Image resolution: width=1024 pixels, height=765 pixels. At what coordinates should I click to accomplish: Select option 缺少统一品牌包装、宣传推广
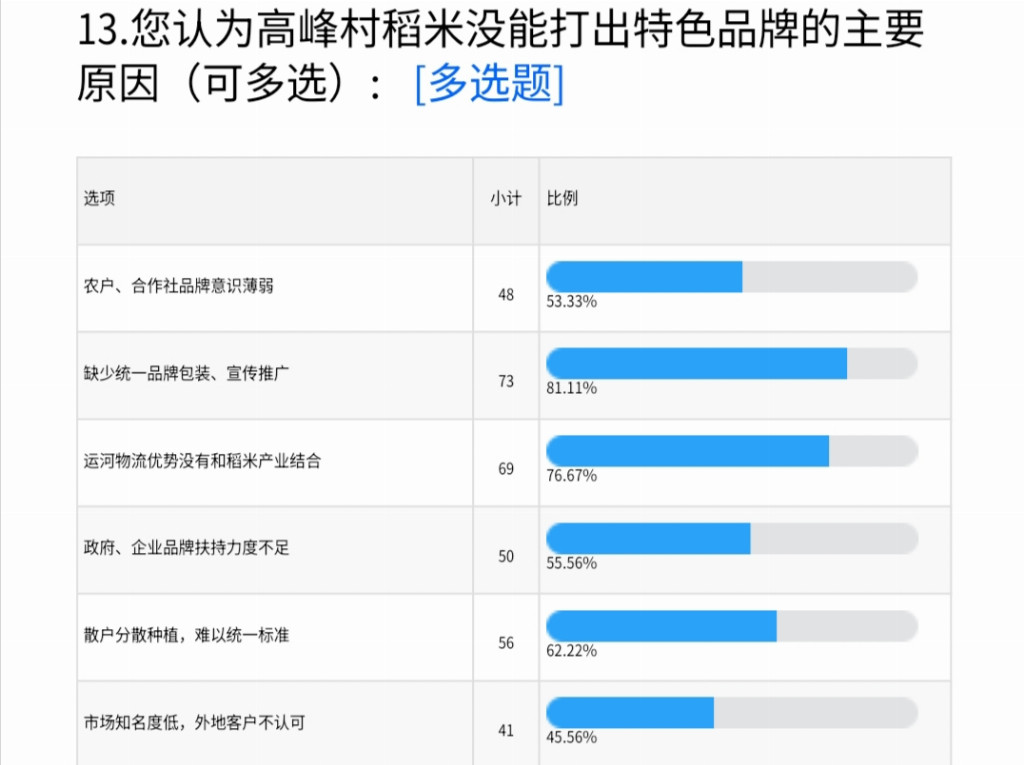click(x=186, y=374)
